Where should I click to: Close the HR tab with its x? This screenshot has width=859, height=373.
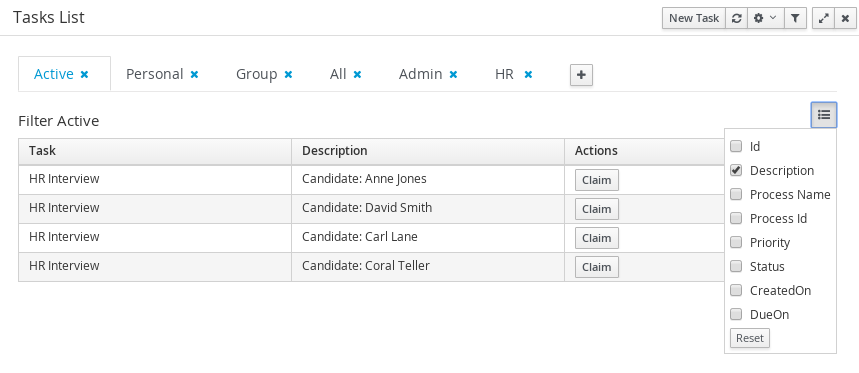click(528, 74)
